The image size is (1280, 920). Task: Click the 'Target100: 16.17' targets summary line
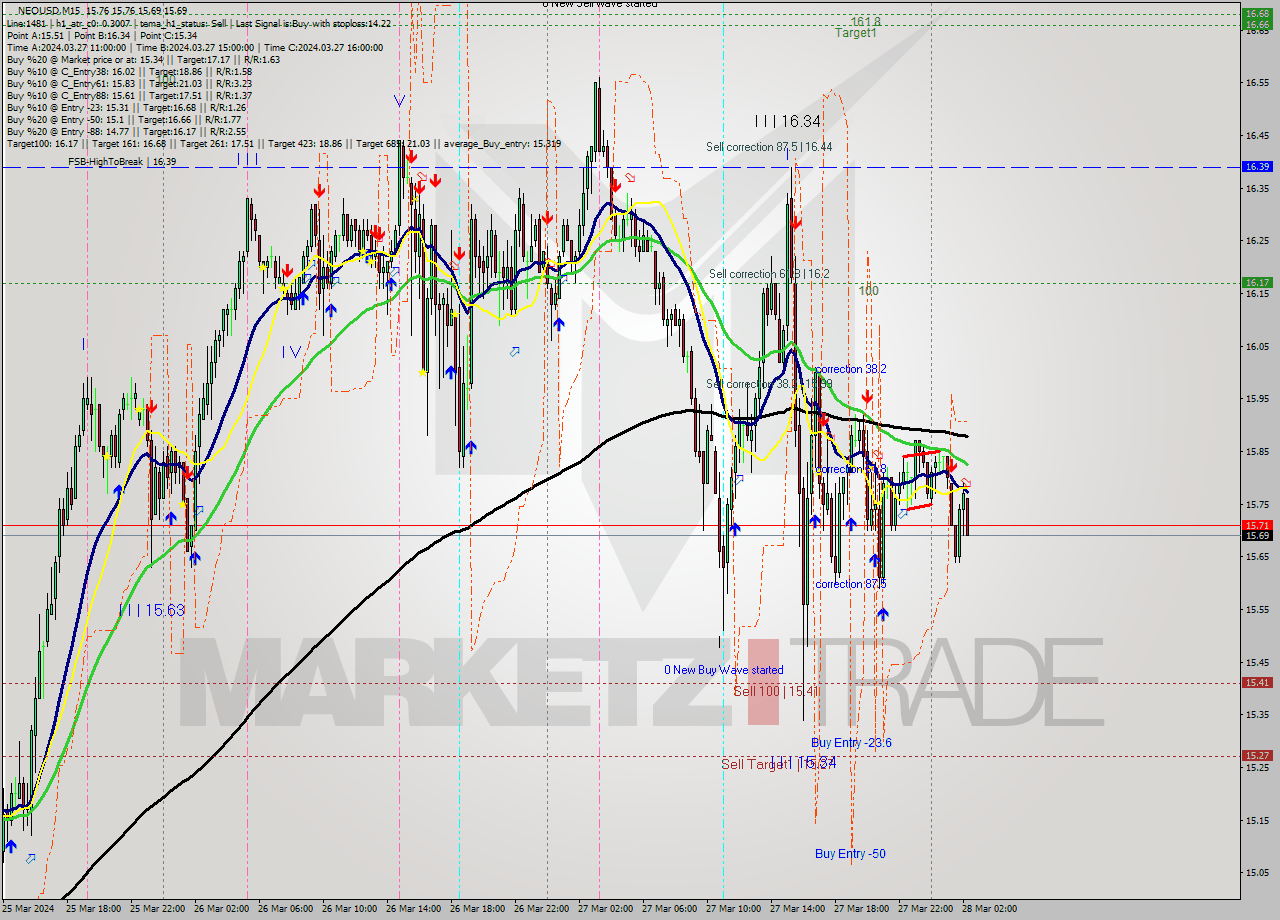click(284, 143)
